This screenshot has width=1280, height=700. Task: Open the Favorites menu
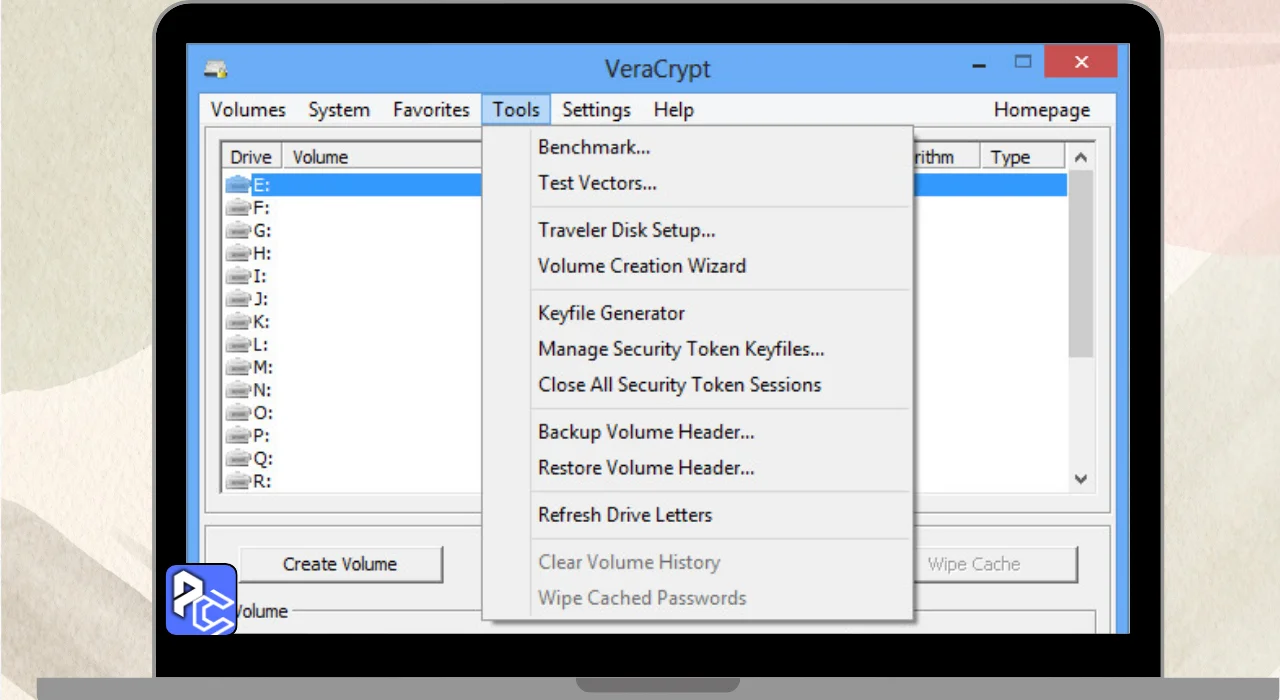(431, 110)
